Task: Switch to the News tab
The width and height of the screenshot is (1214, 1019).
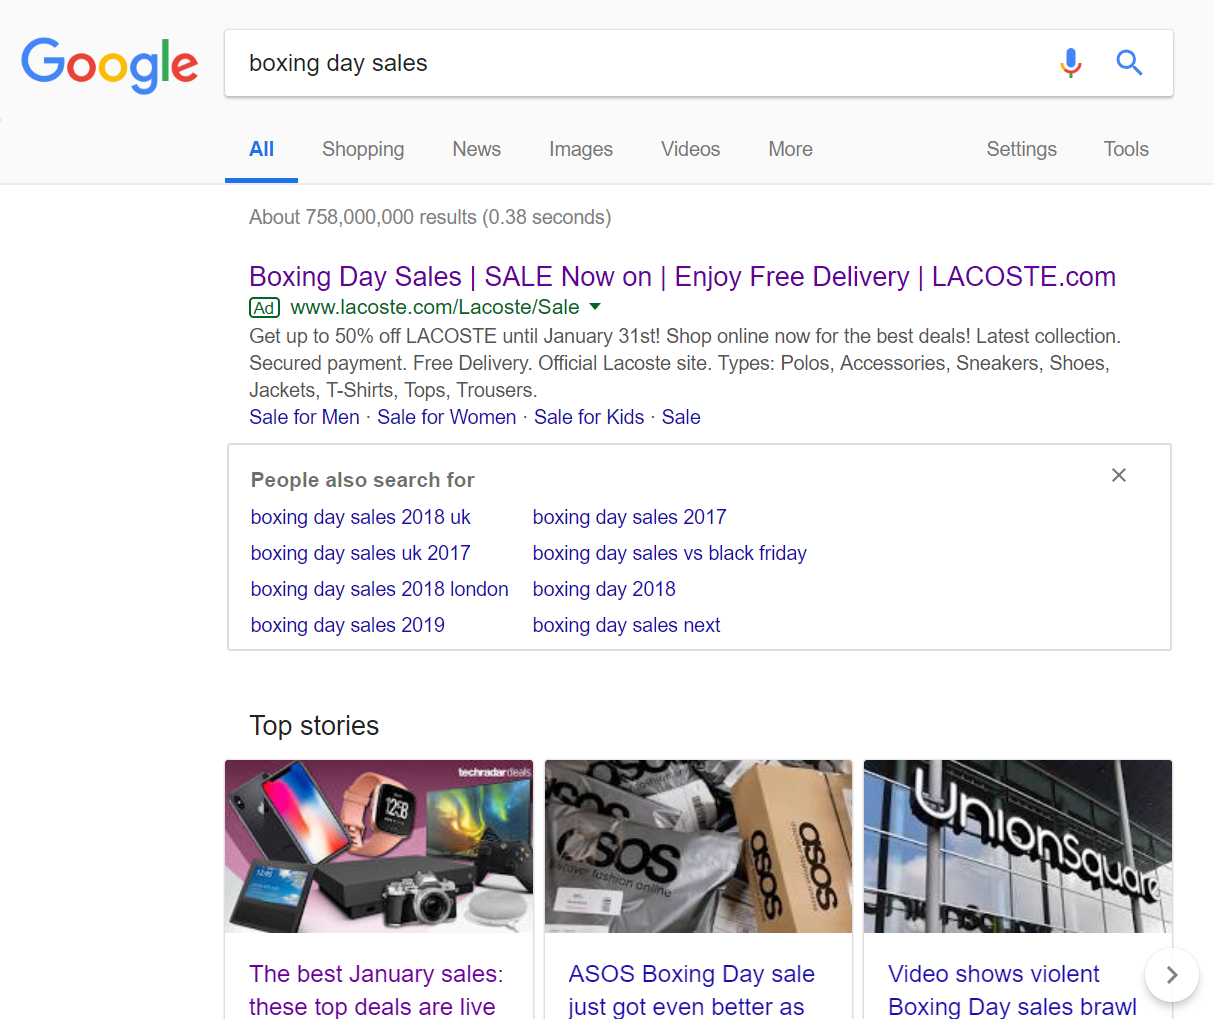Action: tap(477, 149)
